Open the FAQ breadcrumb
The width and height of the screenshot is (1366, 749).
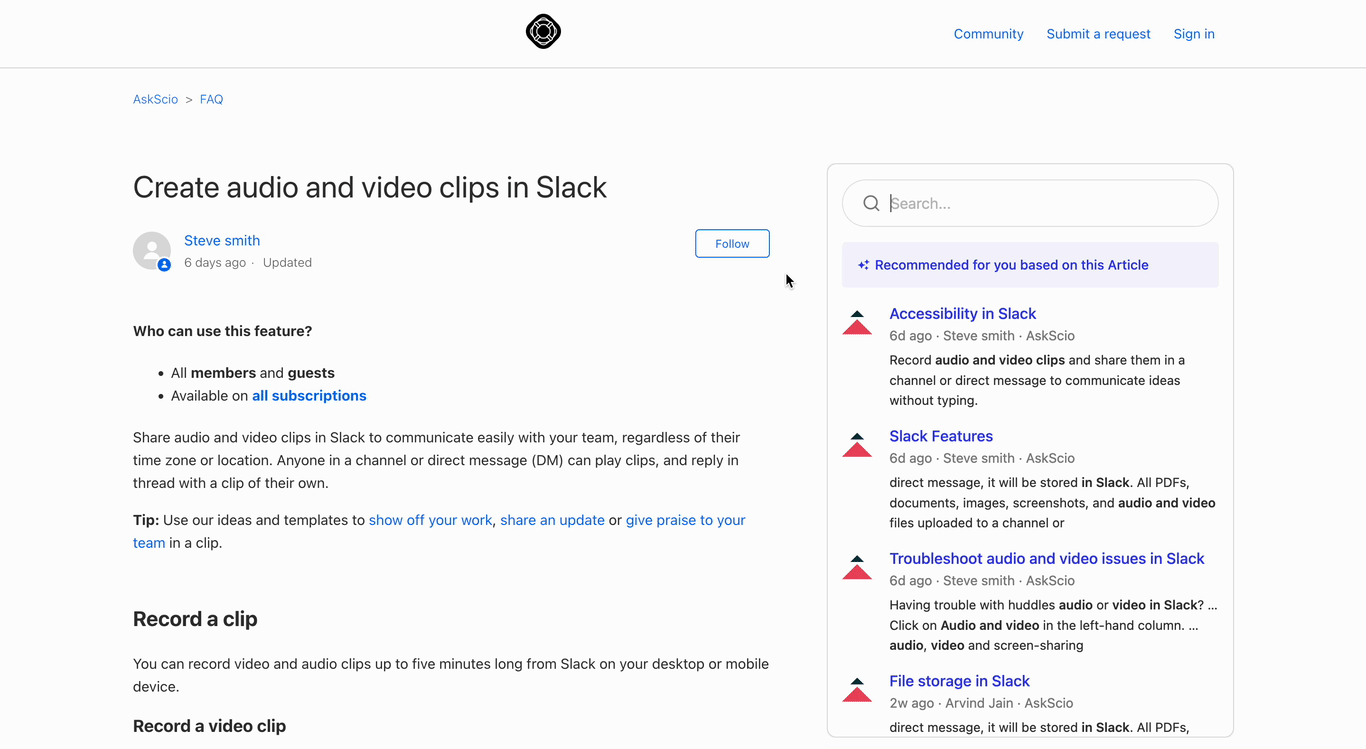pyautogui.click(x=211, y=99)
